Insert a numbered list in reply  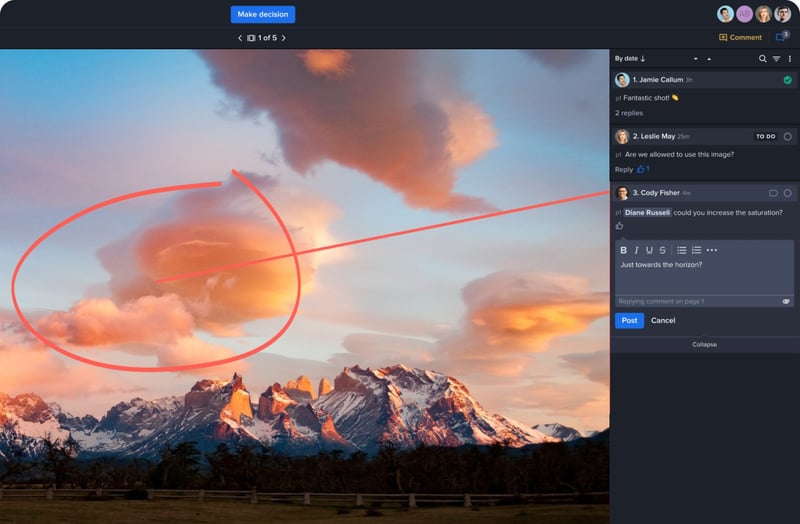tap(696, 250)
